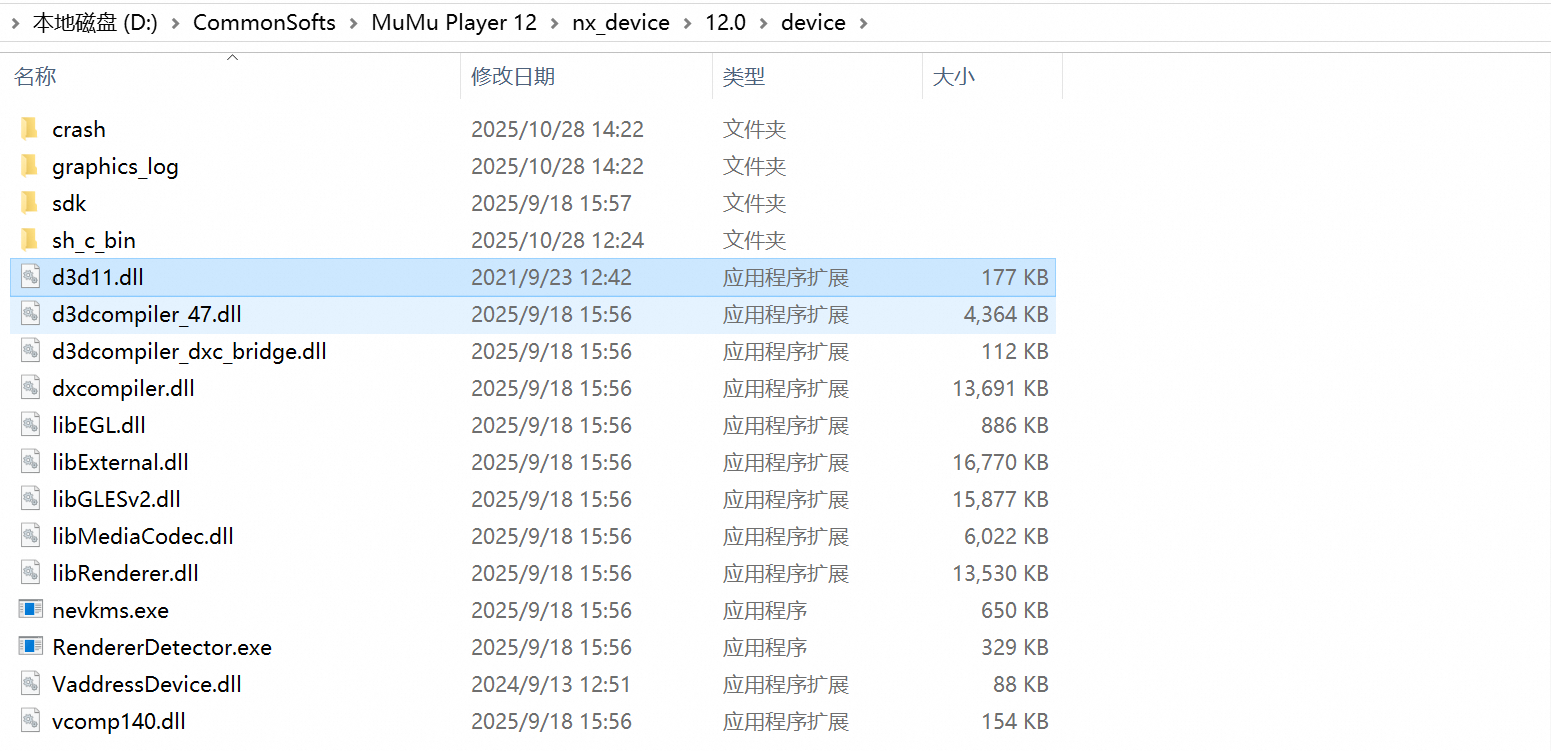Select the sh_c_bin folder name
The width and height of the screenshot is (1551, 751).
click(94, 241)
